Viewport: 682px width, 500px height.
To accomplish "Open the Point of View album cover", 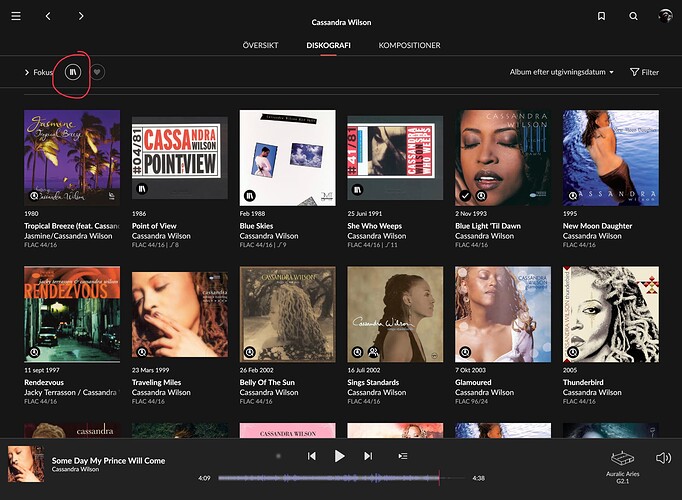I will point(180,157).
